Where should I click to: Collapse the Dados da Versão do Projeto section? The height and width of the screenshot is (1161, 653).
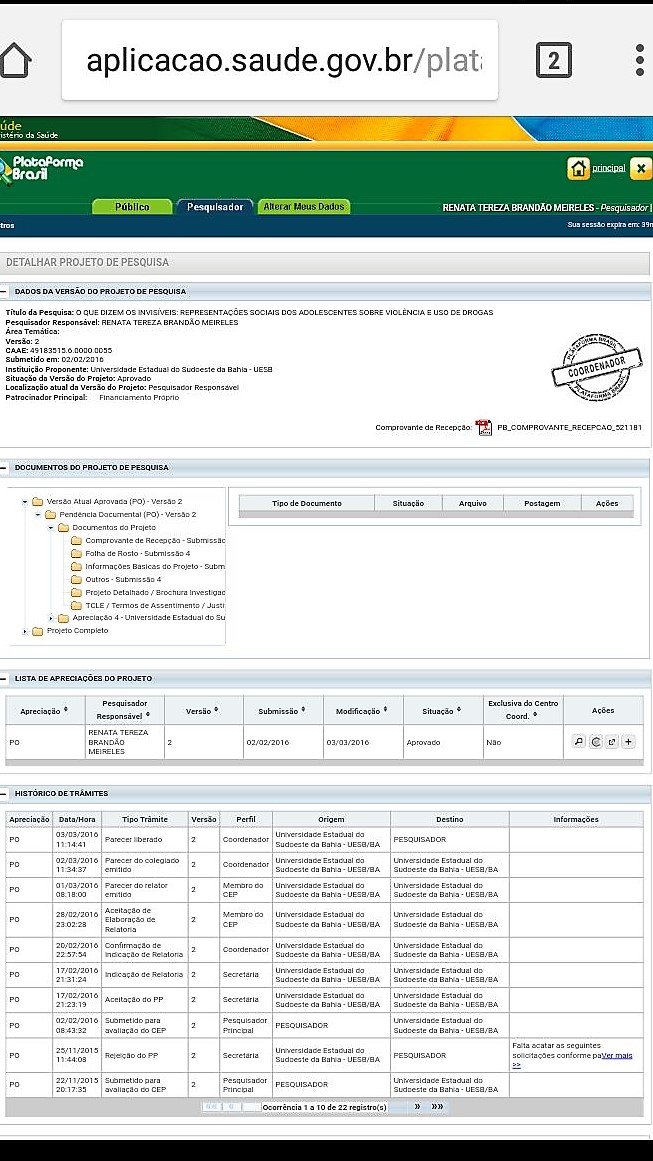tap(6, 291)
